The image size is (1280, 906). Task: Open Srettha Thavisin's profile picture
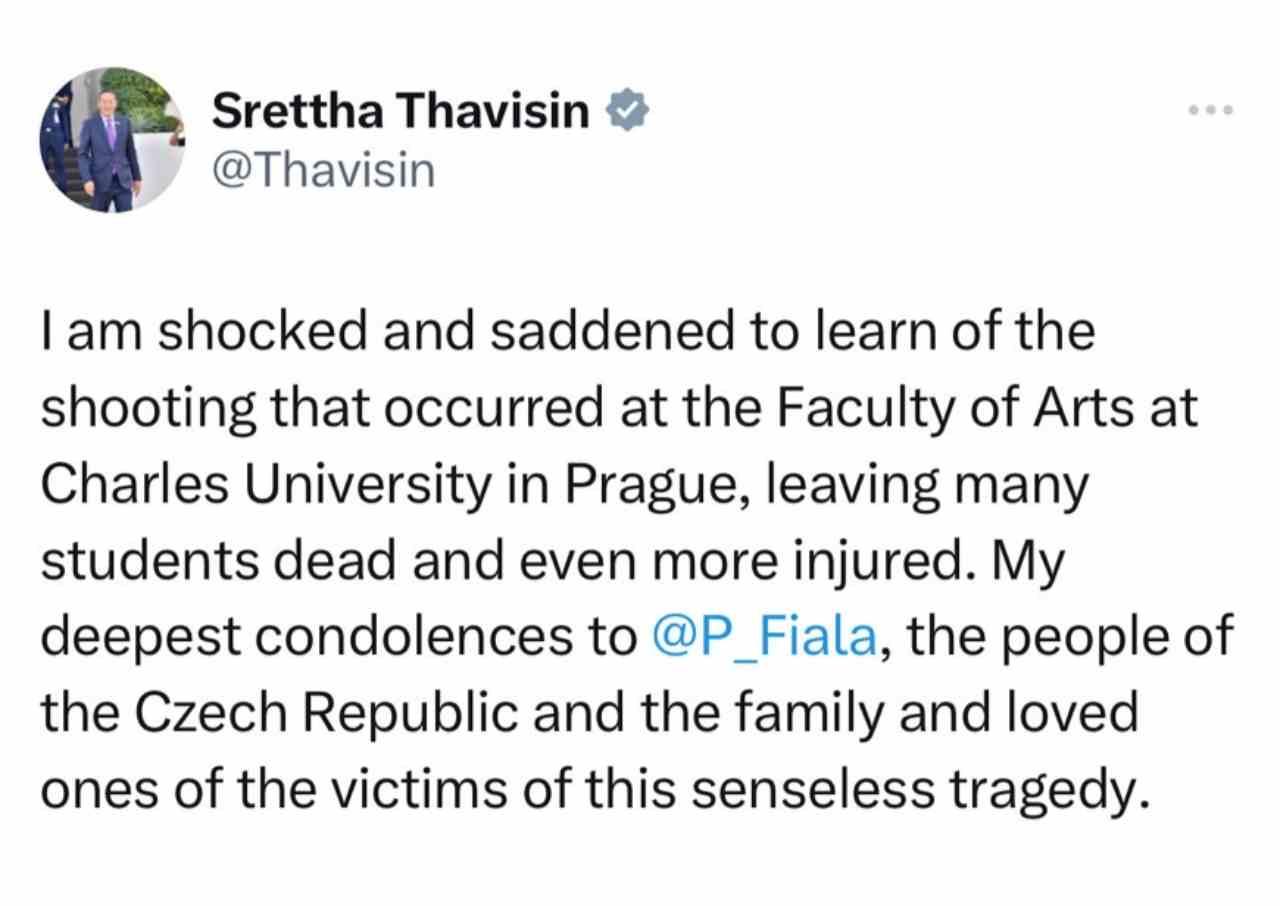[110, 140]
